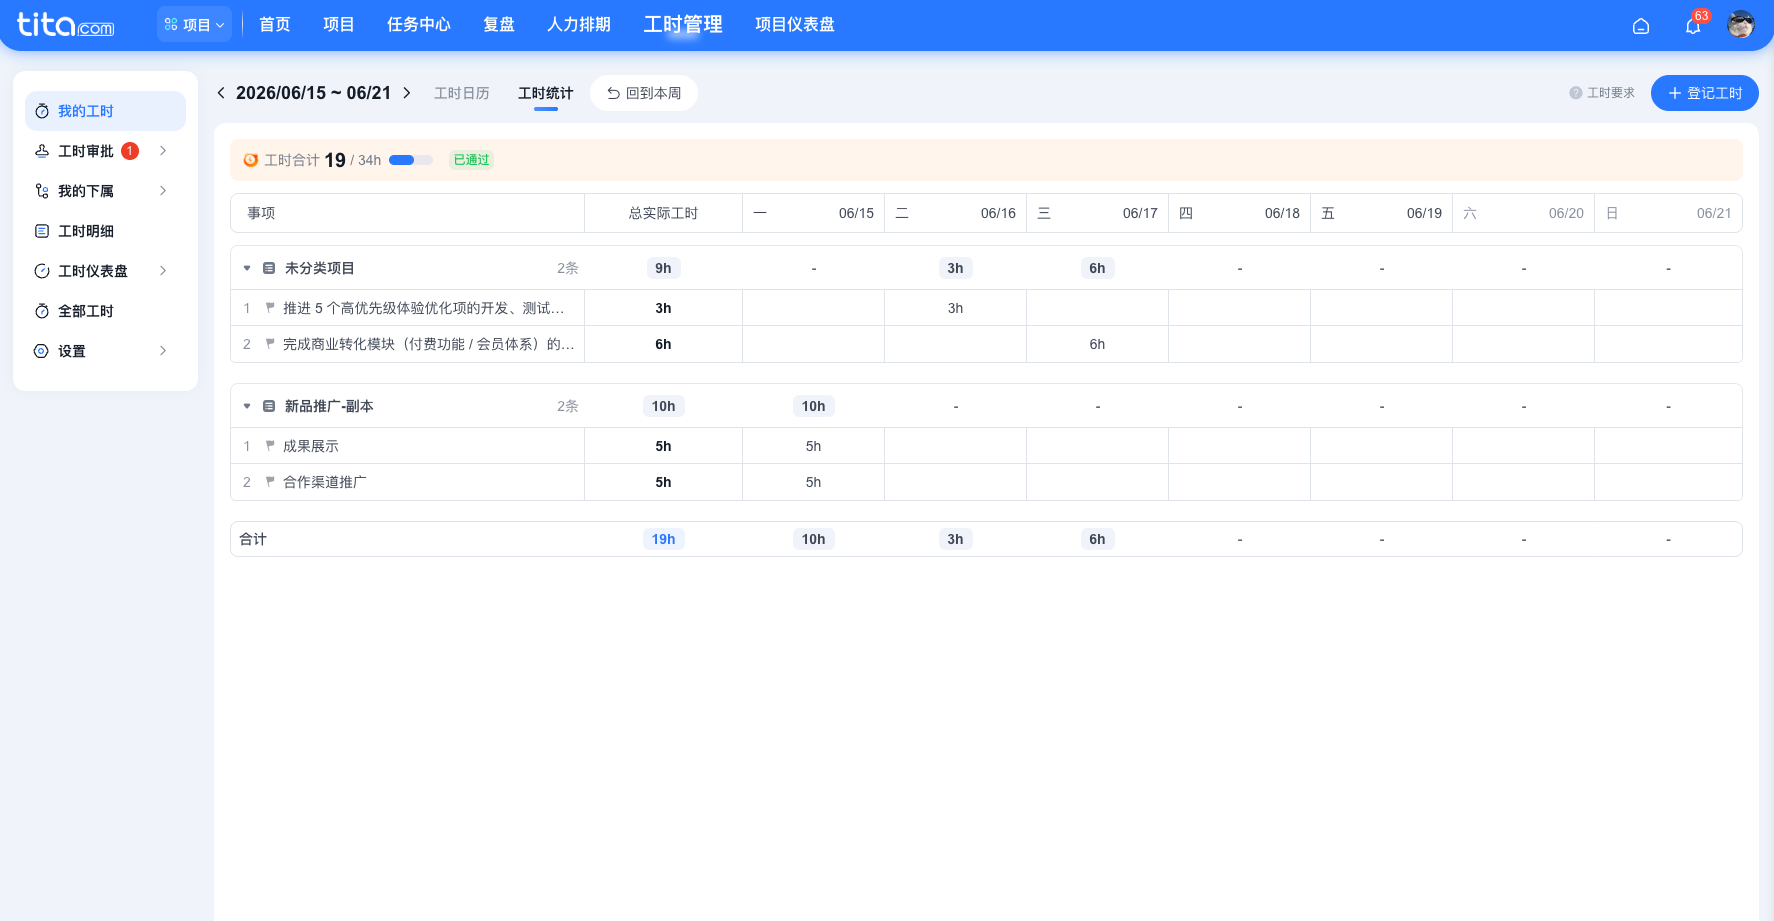Click the flag icon beside 合作渠道推广

pyautogui.click(x=270, y=482)
